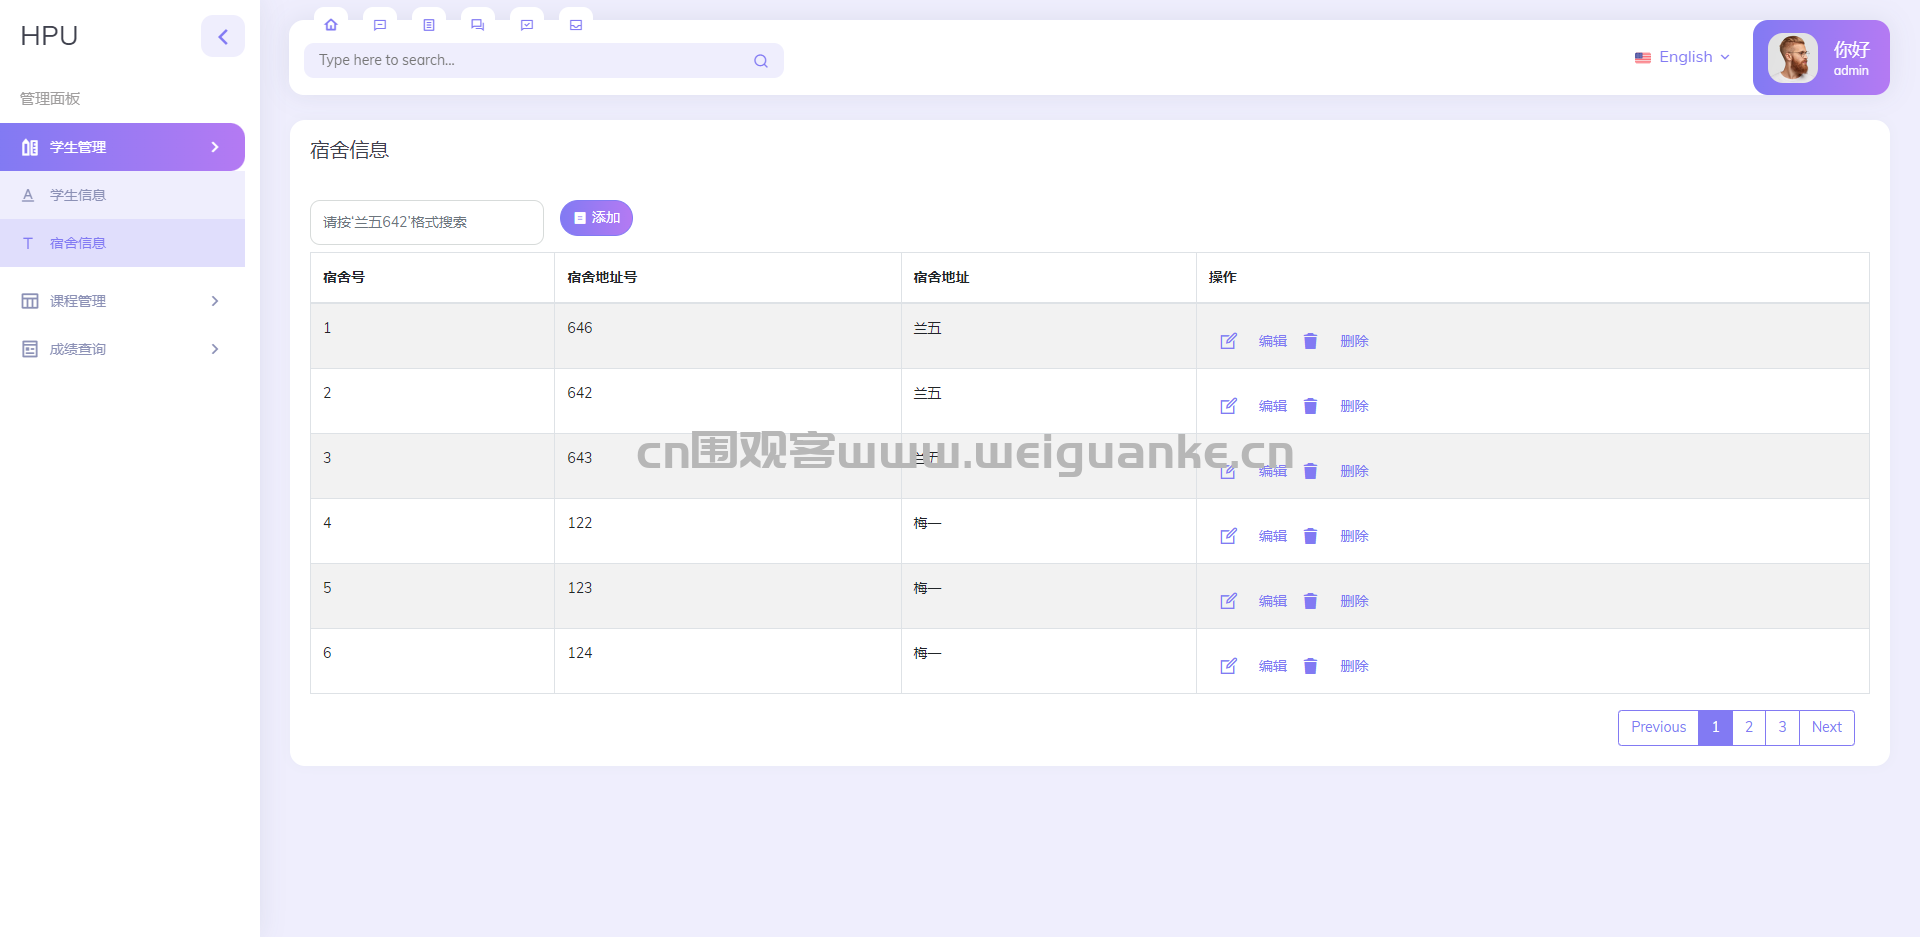Click the edit pencil icon for dormitory 646

[1229, 341]
